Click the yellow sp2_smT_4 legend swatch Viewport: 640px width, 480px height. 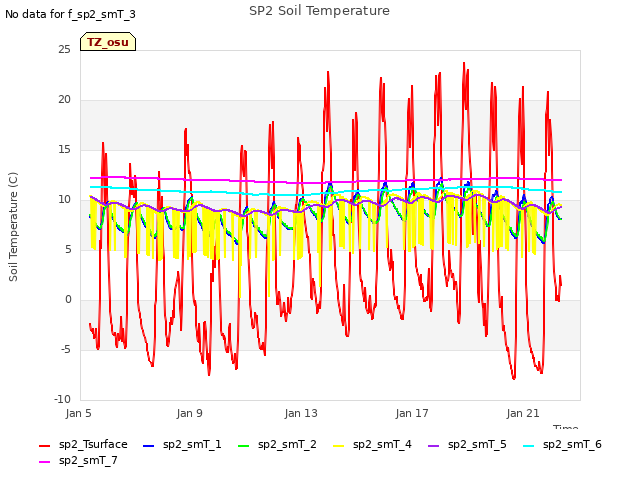(x=338, y=446)
